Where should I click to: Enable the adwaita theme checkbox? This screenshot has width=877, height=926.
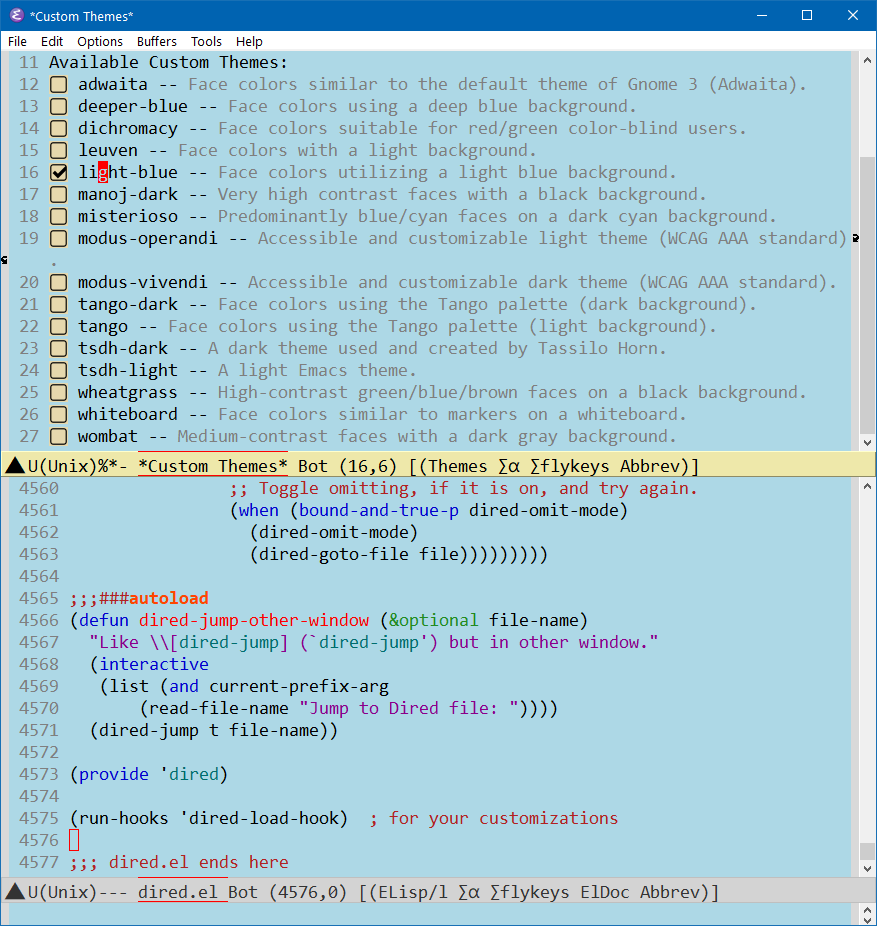[58, 84]
